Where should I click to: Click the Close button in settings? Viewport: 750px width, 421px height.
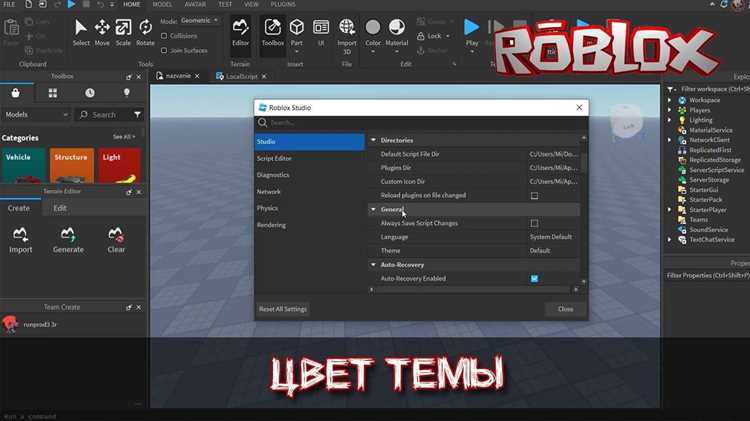coord(565,309)
